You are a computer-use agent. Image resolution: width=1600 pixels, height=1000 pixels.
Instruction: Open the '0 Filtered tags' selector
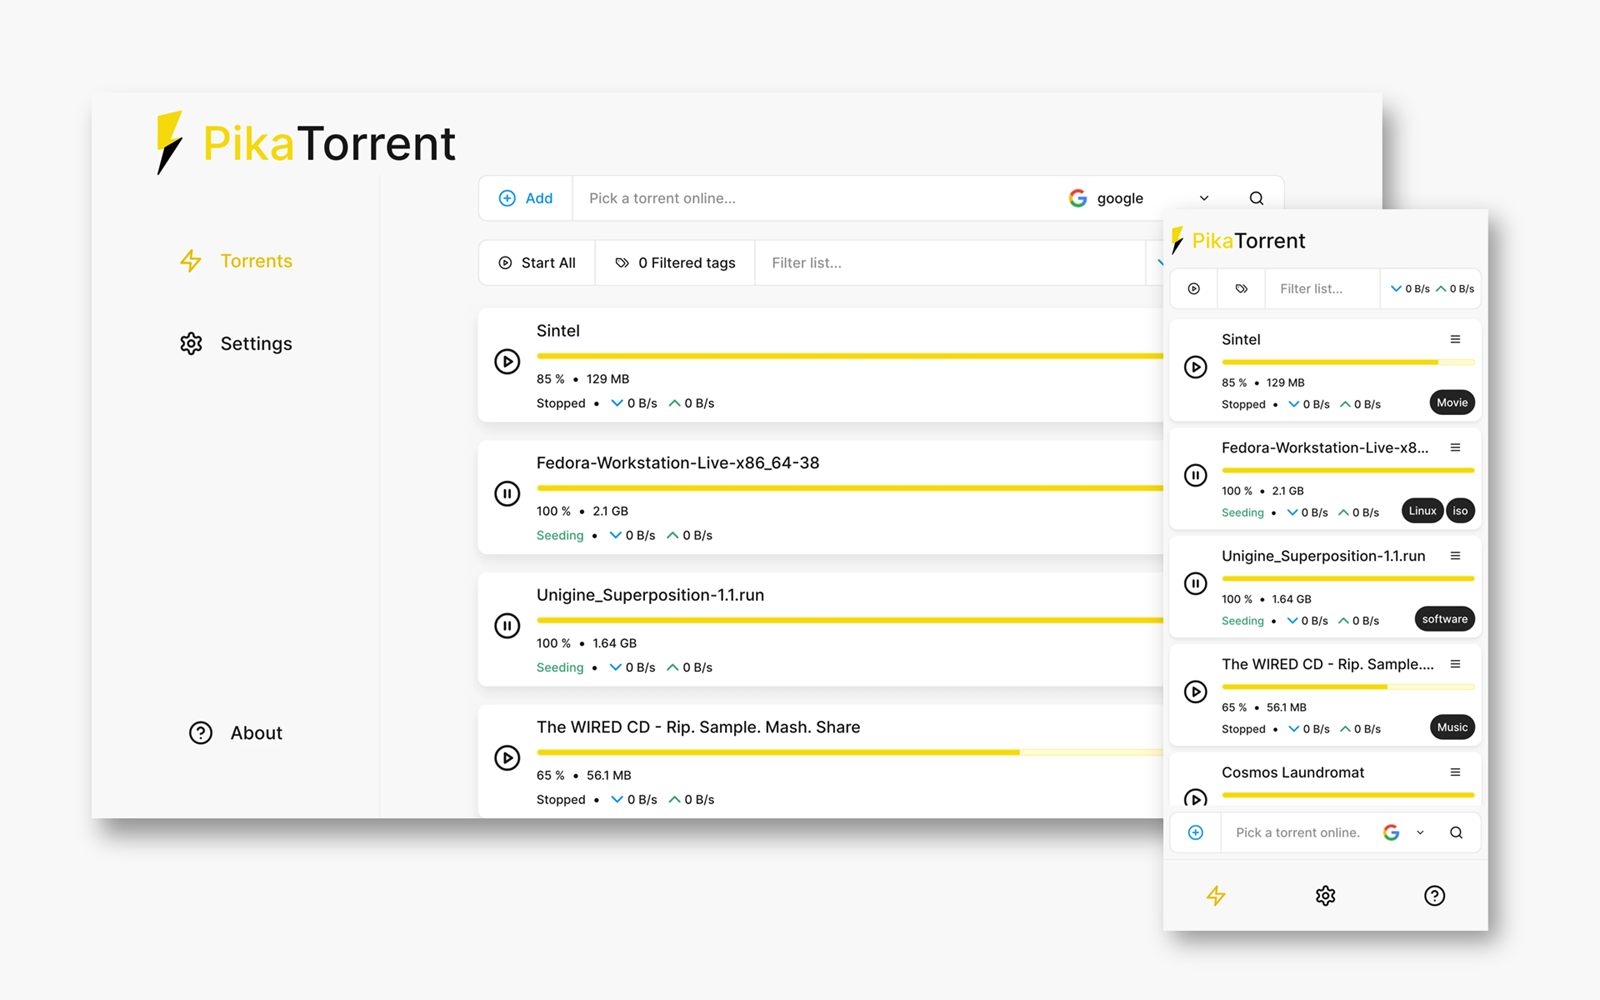pos(675,263)
